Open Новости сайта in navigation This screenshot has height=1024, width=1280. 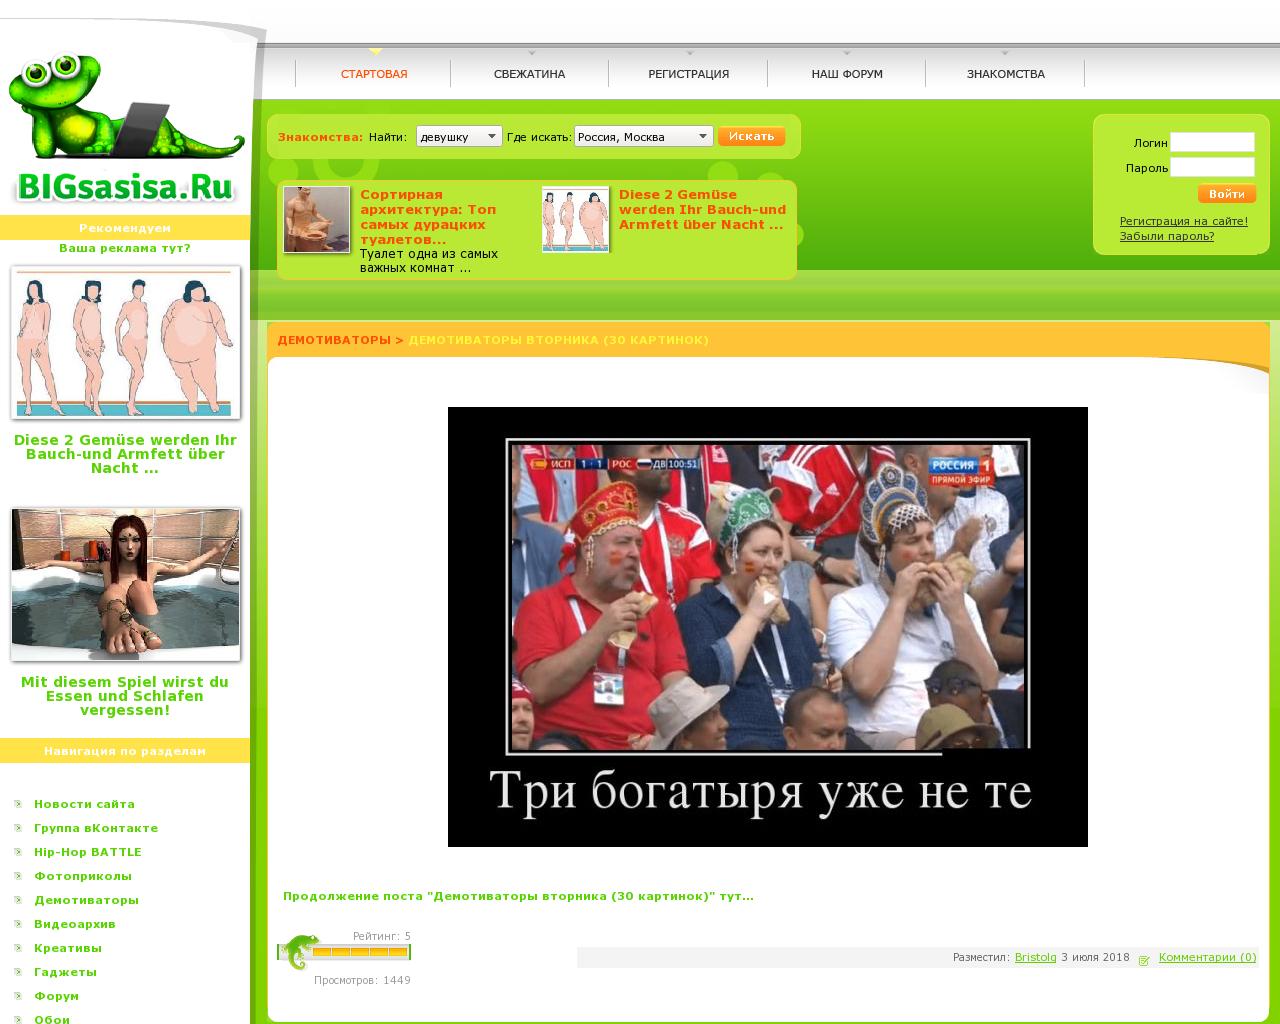84,804
